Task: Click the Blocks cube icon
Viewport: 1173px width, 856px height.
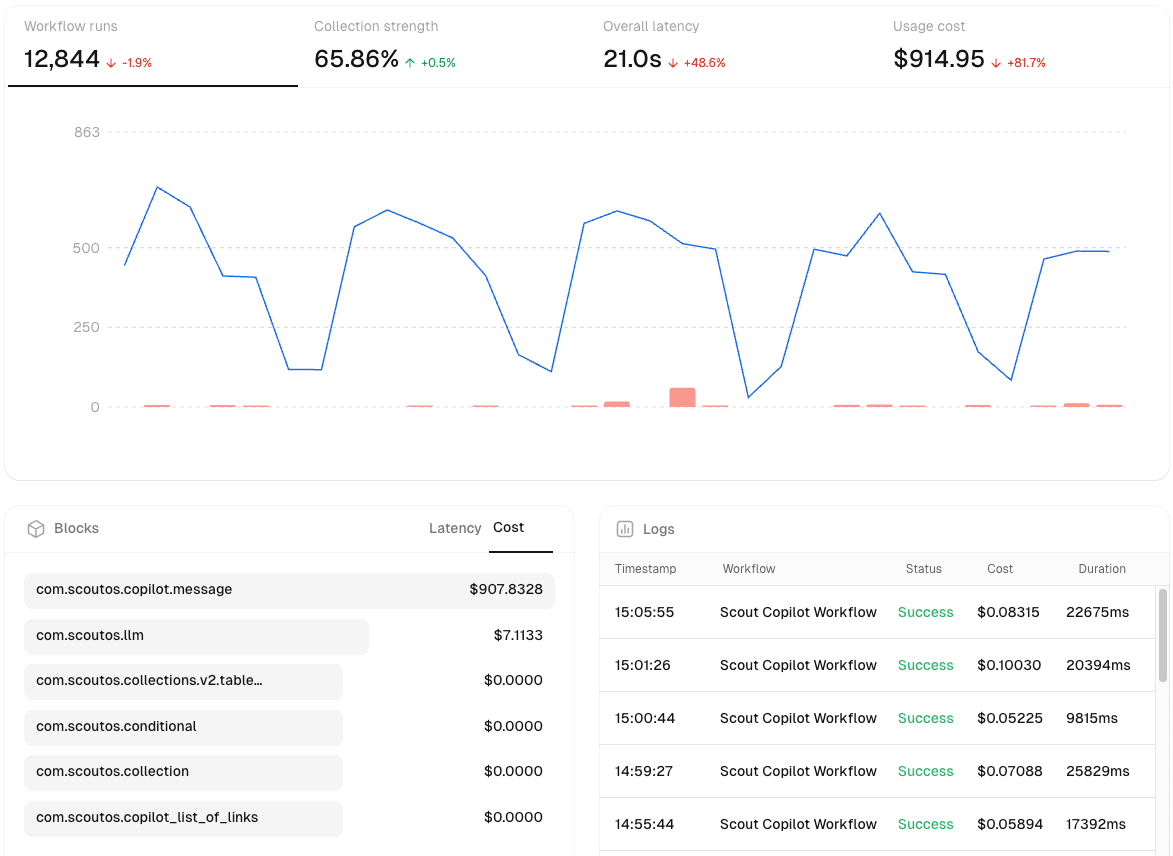Action: pyautogui.click(x=36, y=529)
